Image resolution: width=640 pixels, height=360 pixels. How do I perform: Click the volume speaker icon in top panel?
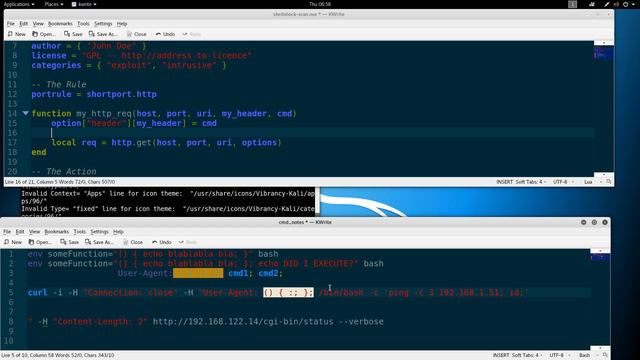coord(616,4)
